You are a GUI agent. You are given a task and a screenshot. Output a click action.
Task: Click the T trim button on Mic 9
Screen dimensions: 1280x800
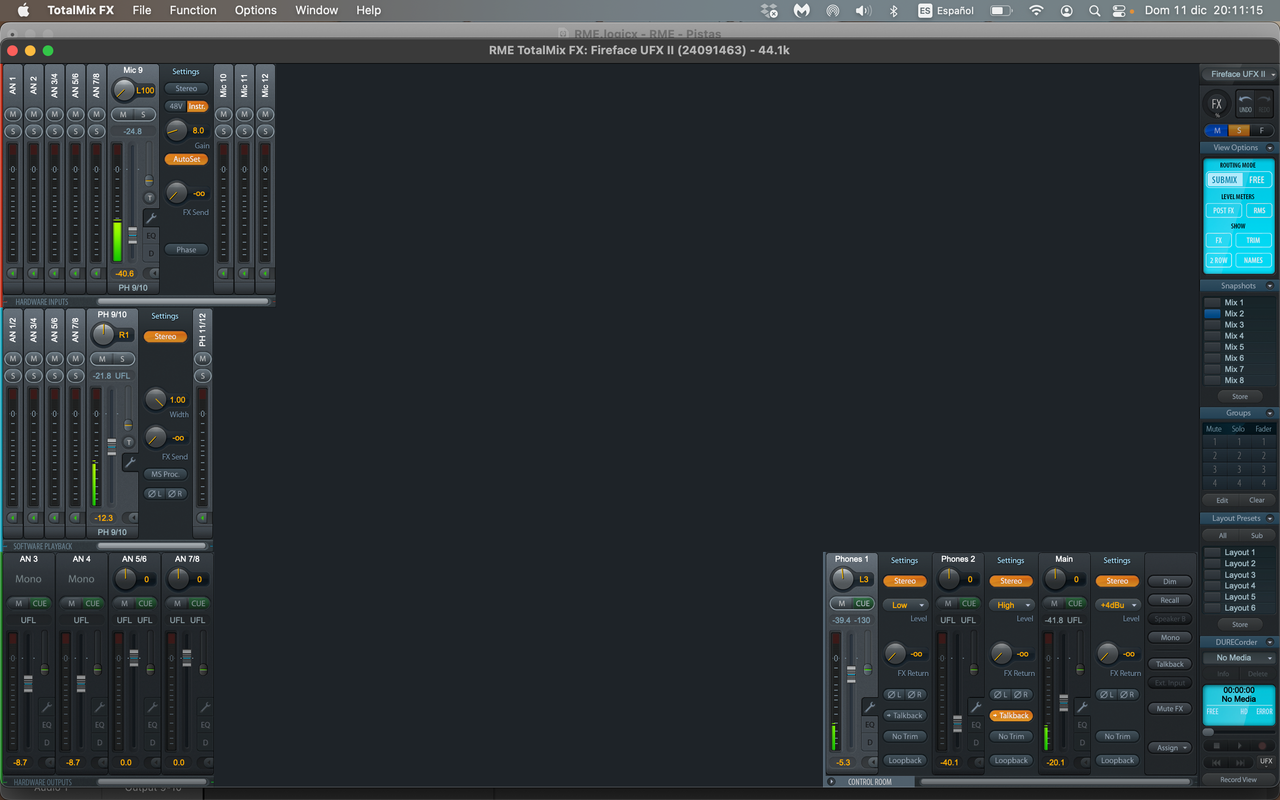pos(150,197)
